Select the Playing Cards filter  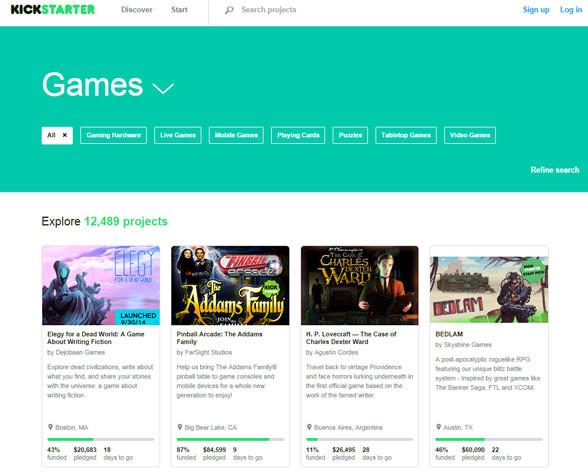[x=298, y=135]
